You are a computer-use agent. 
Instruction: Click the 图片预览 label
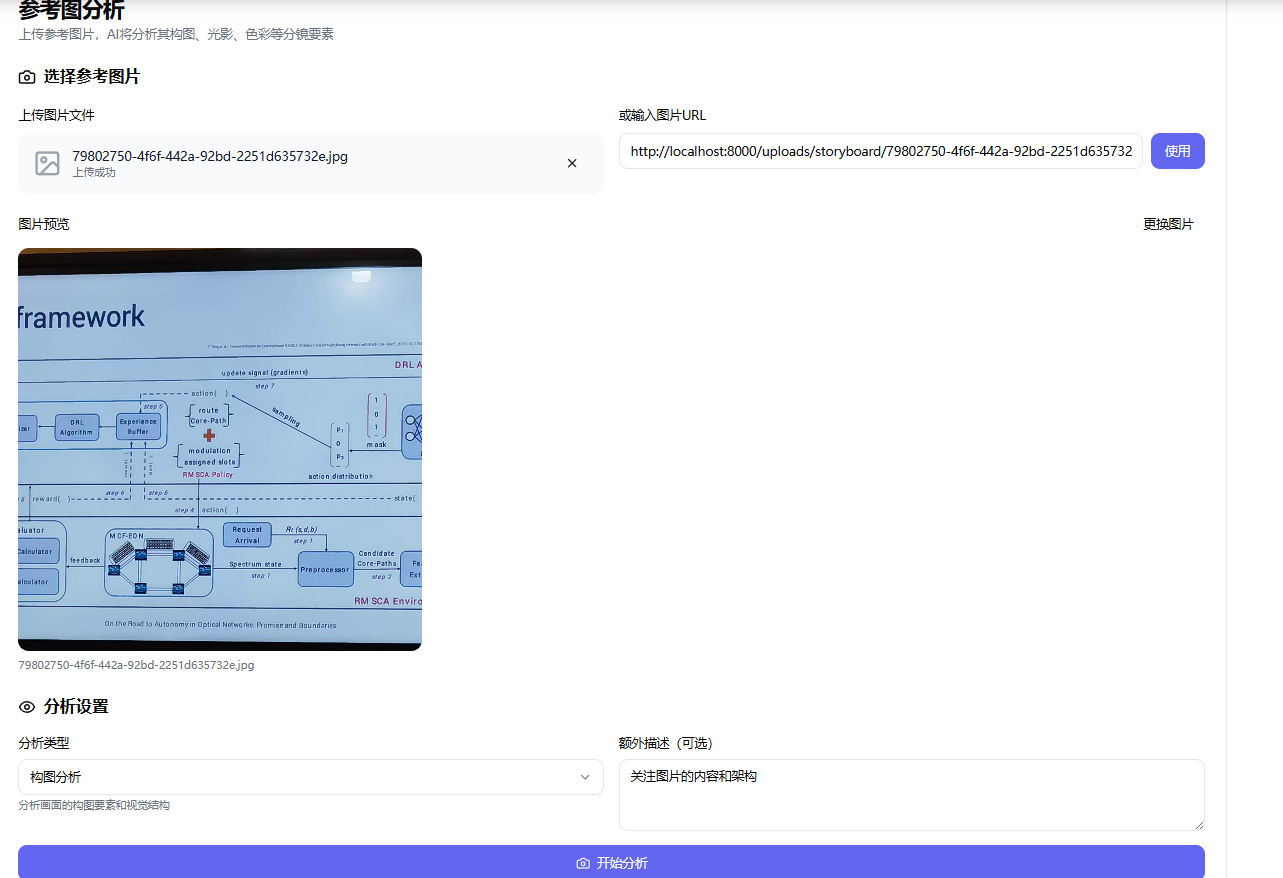[44, 224]
